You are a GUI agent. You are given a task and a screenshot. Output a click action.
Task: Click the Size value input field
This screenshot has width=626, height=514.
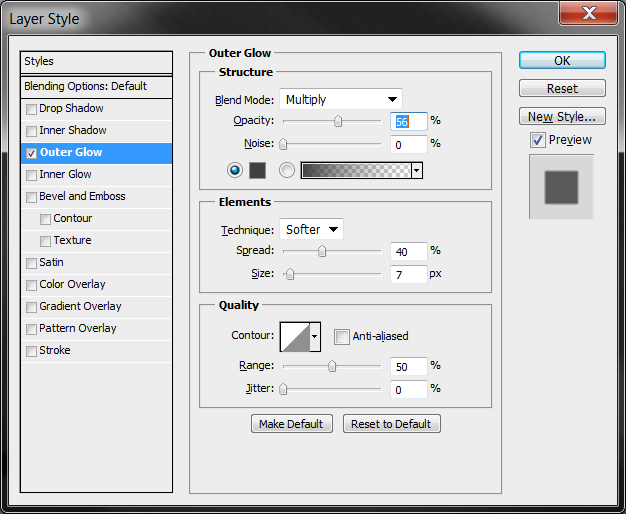coord(408,274)
